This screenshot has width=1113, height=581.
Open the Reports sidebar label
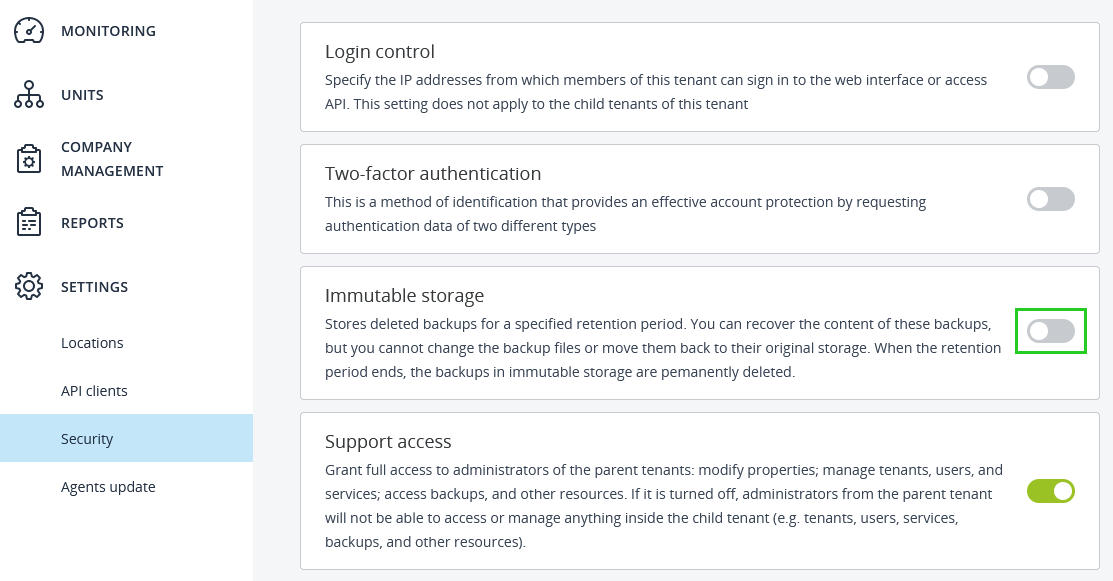[92, 223]
